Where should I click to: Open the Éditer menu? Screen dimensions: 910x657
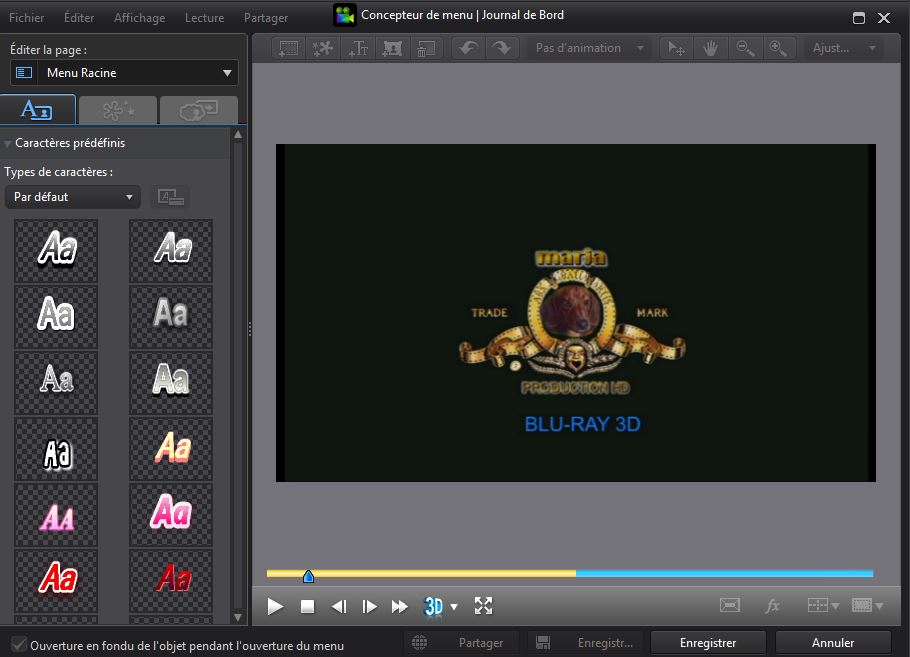click(79, 18)
